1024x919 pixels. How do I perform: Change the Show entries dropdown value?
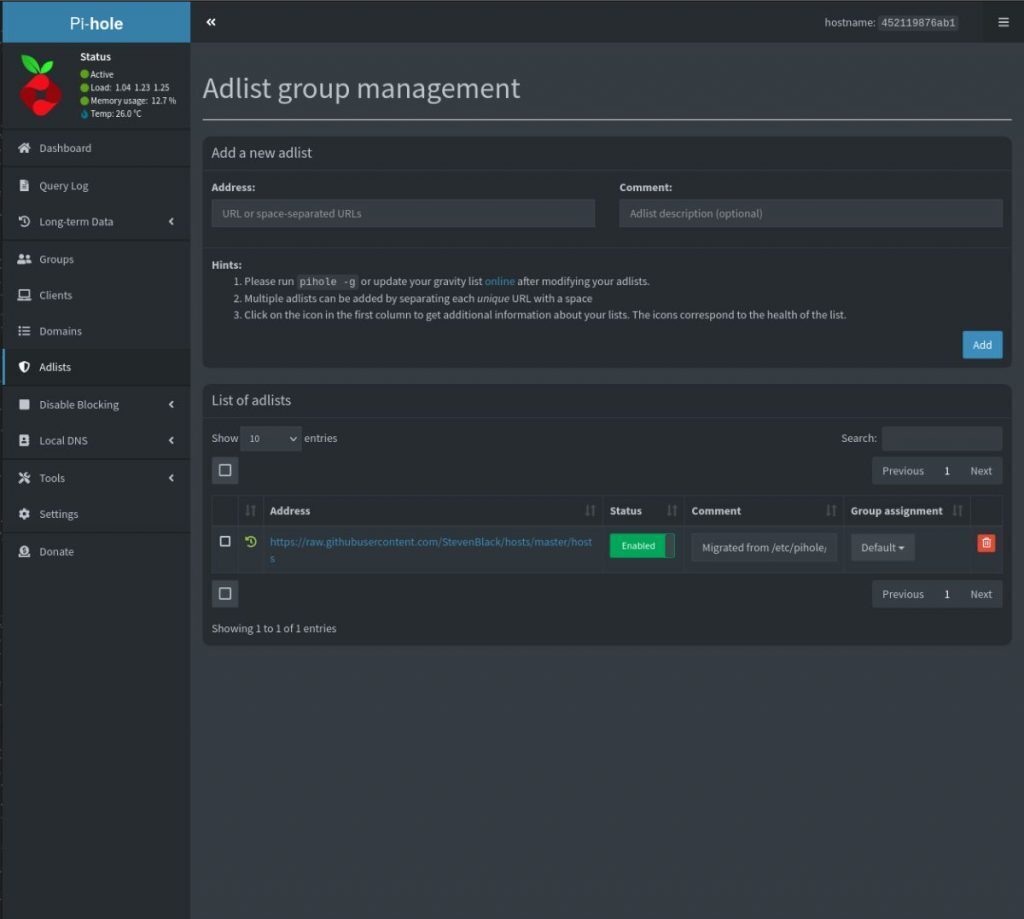click(270, 438)
